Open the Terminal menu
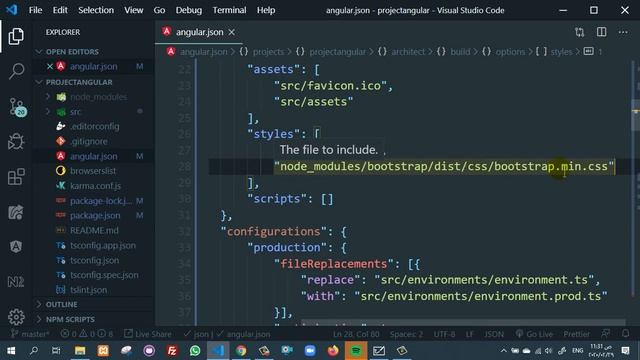Image resolution: width=640 pixels, height=360 pixels. (x=229, y=10)
